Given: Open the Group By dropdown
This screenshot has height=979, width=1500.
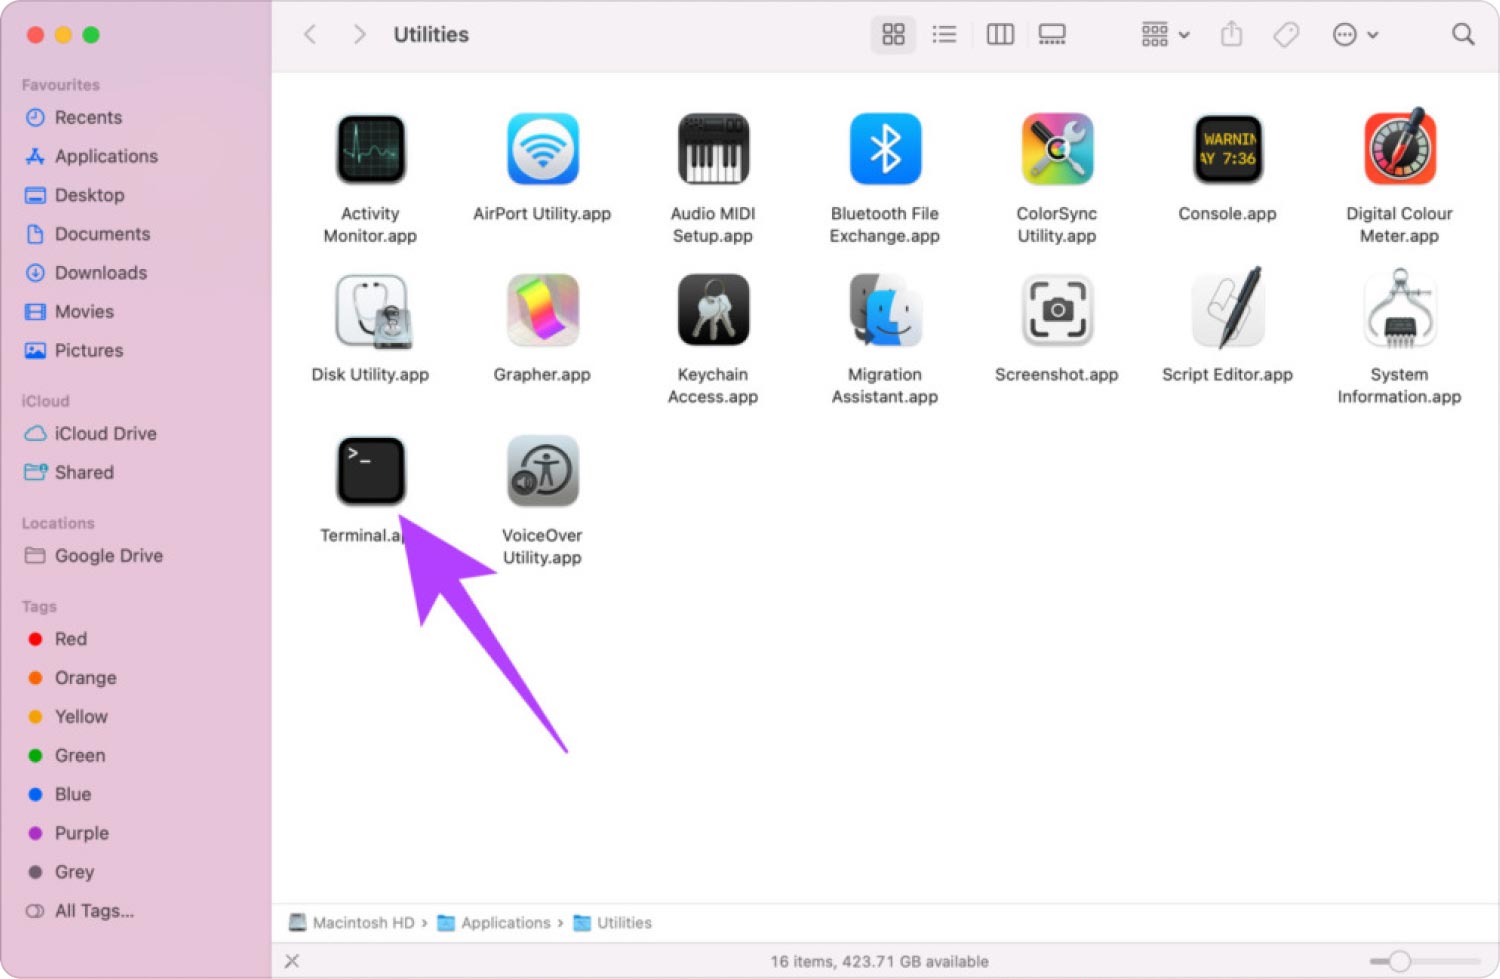Looking at the screenshot, I should point(1165,35).
